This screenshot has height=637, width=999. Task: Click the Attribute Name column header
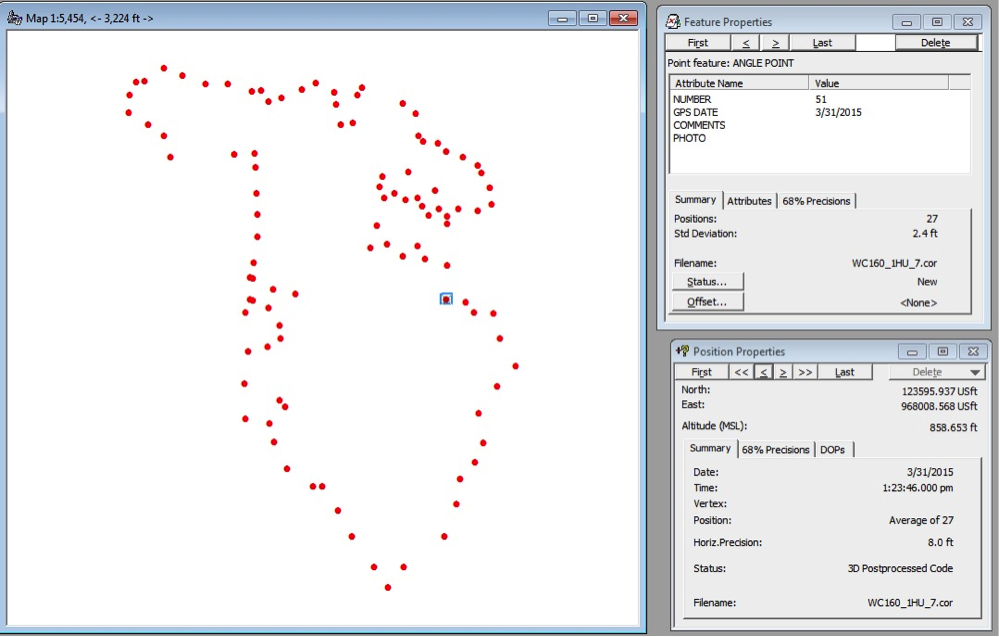pos(739,83)
